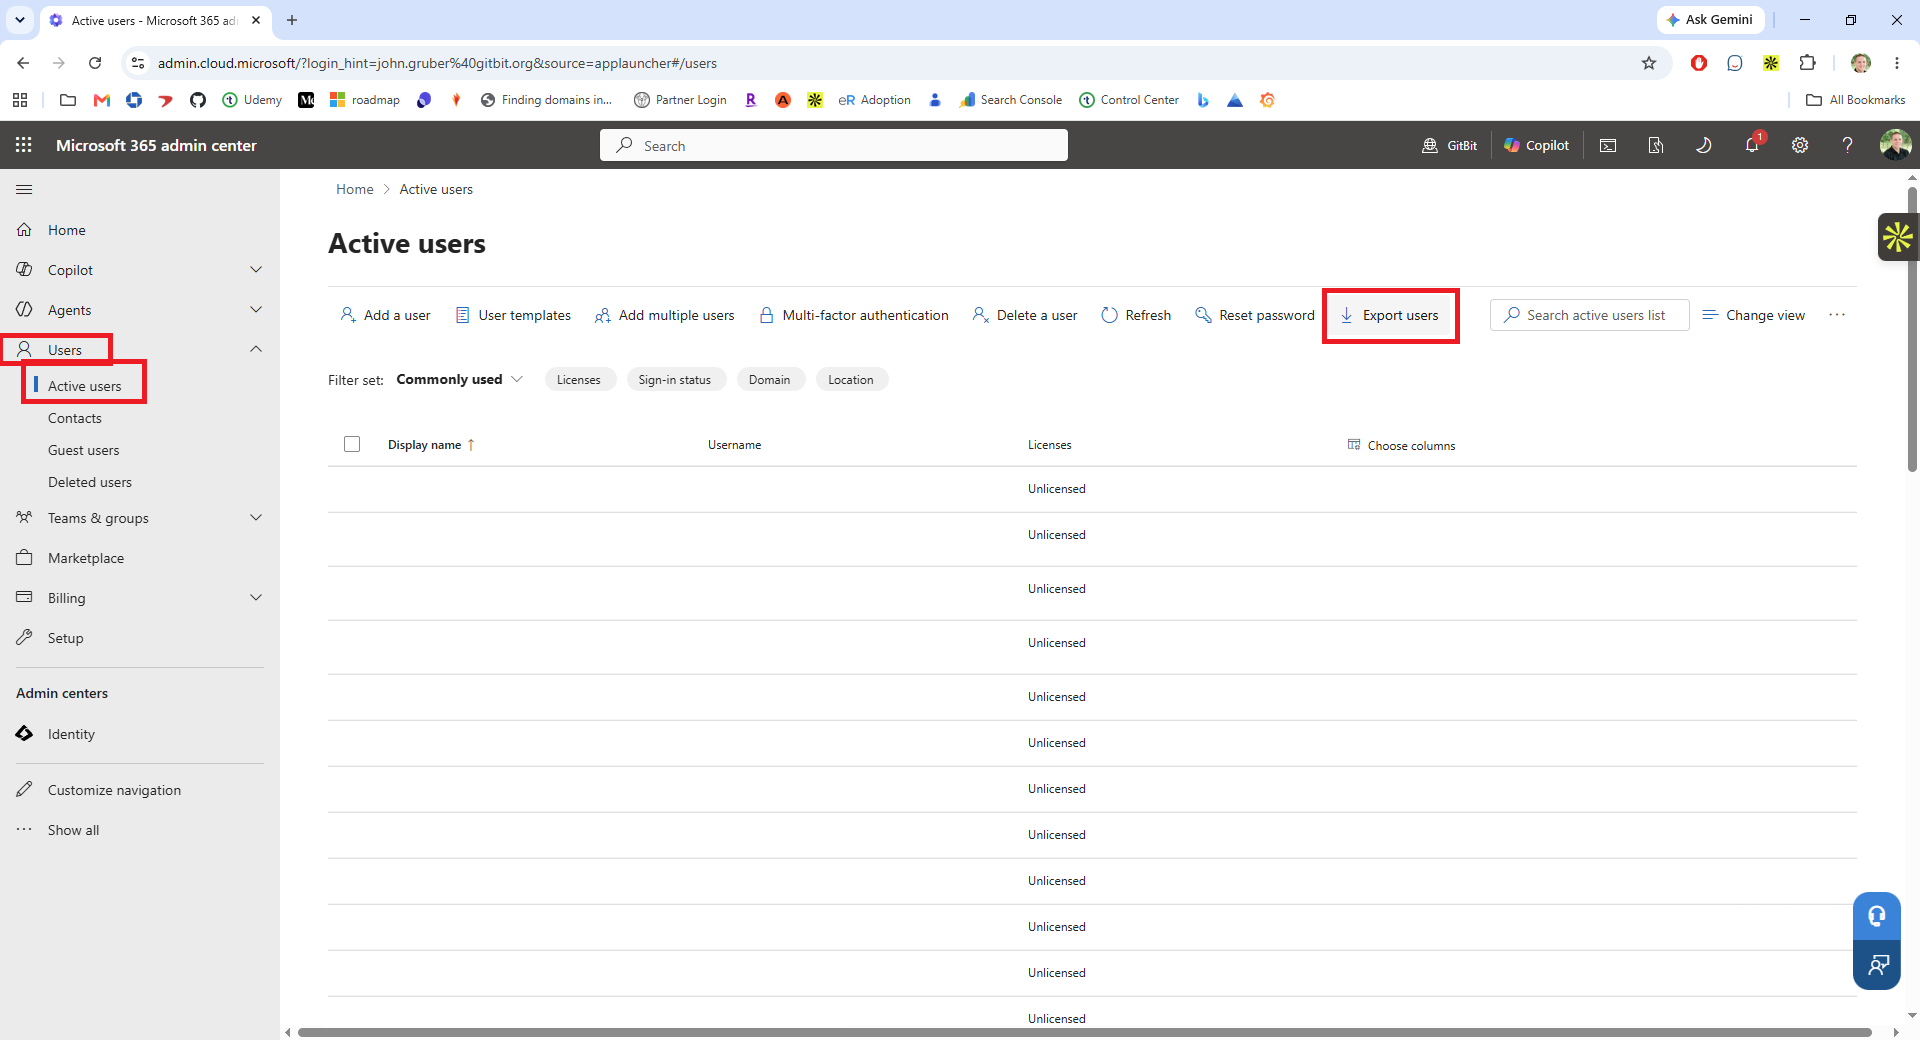Collapse the navigation hamburger menu
This screenshot has height=1040, width=1920.
coord(24,189)
